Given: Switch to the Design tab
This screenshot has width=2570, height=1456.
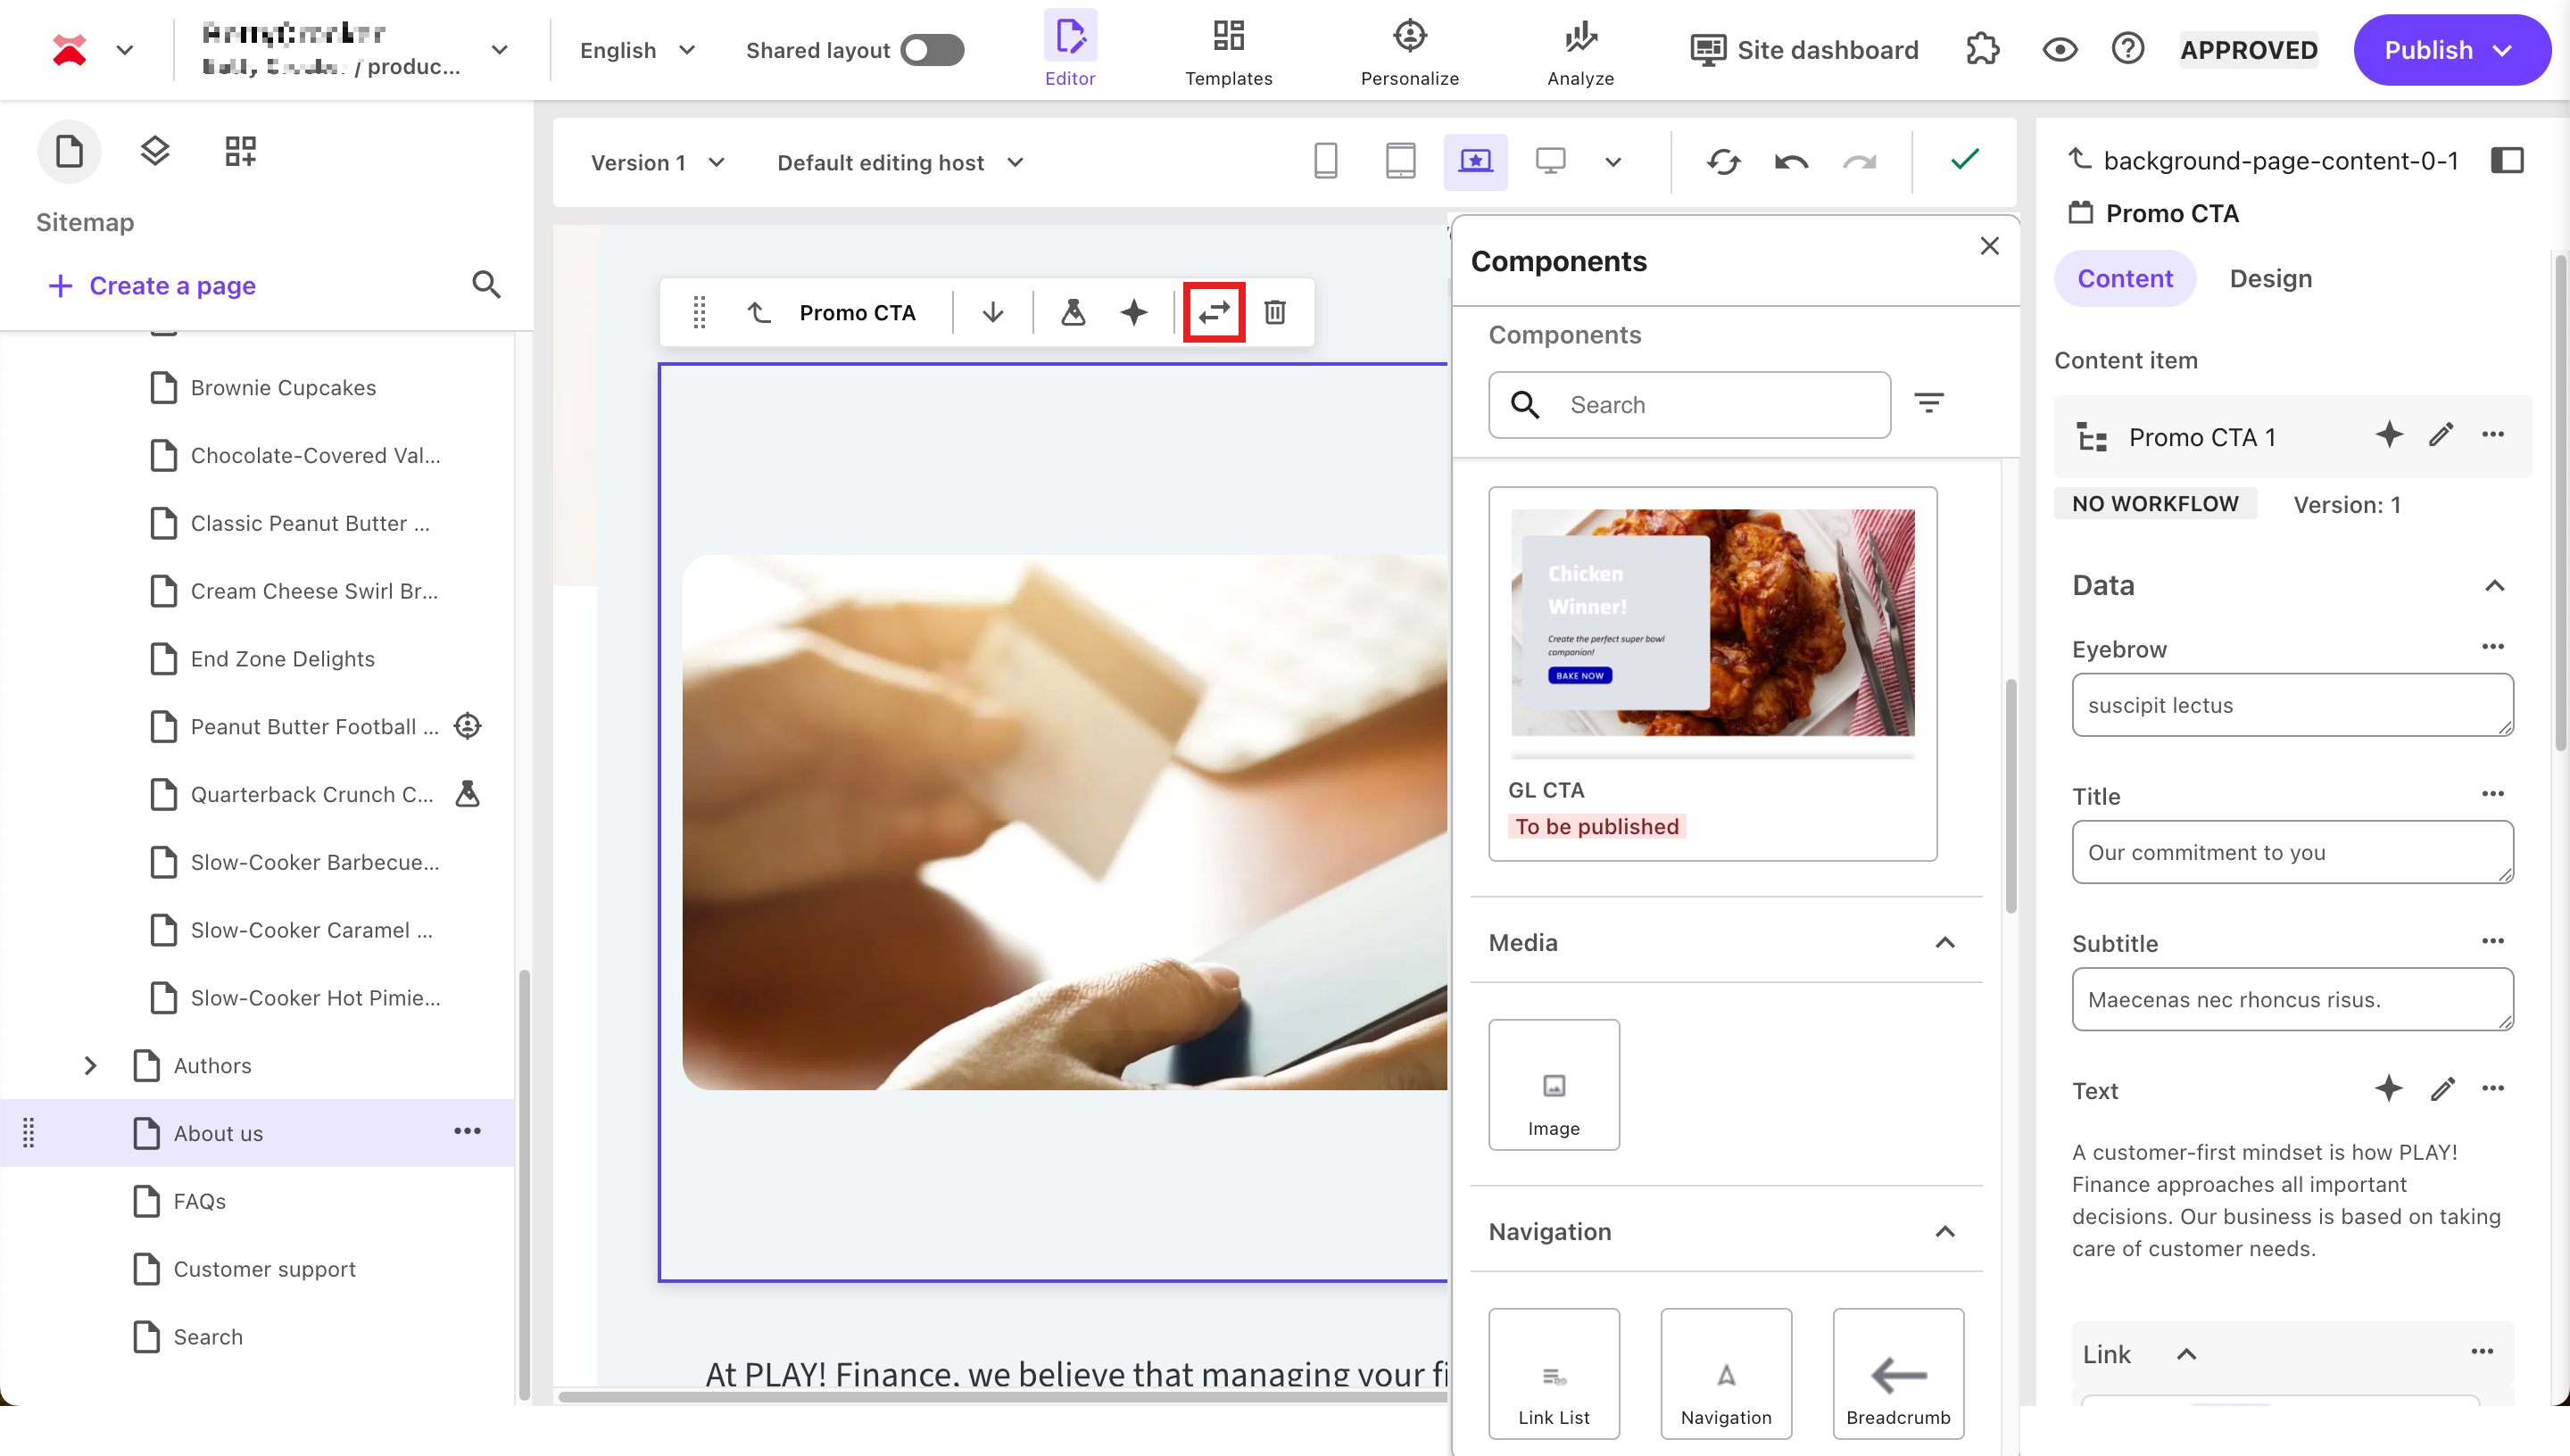Looking at the screenshot, I should (x=2270, y=278).
